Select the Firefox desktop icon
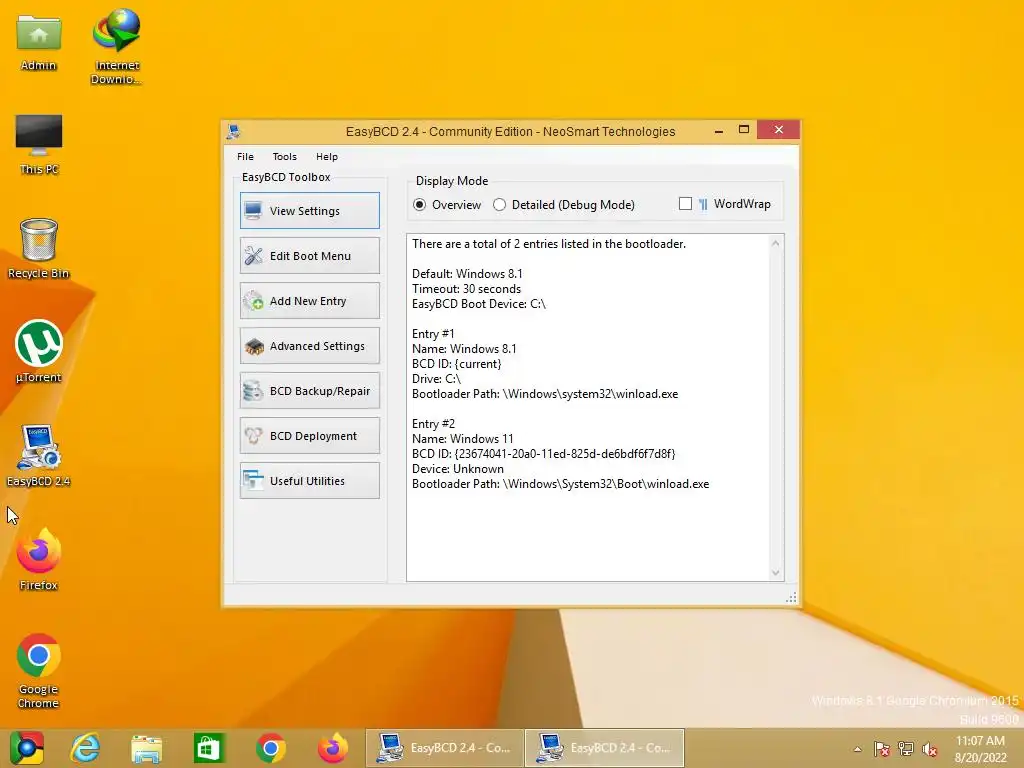 pos(39,560)
